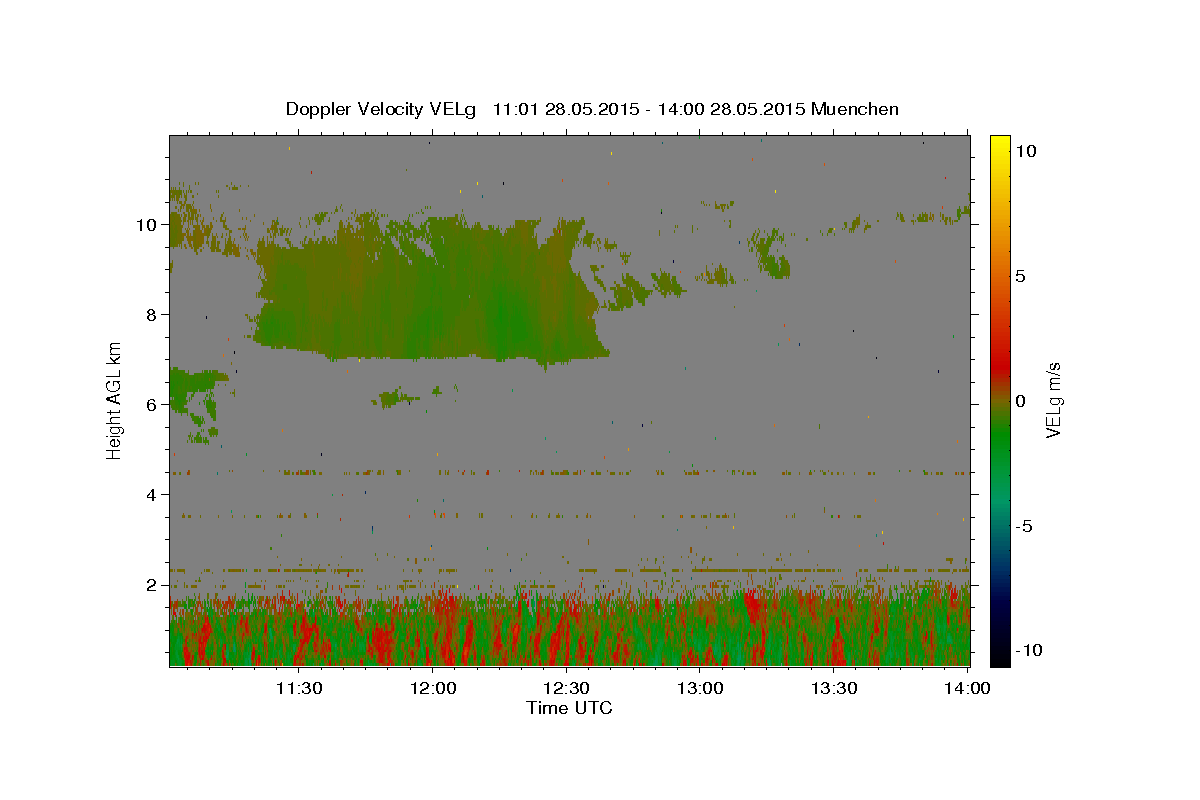Click the colorbar value -5 label
This screenshot has width=1200, height=800.
tap(1025, 526)
